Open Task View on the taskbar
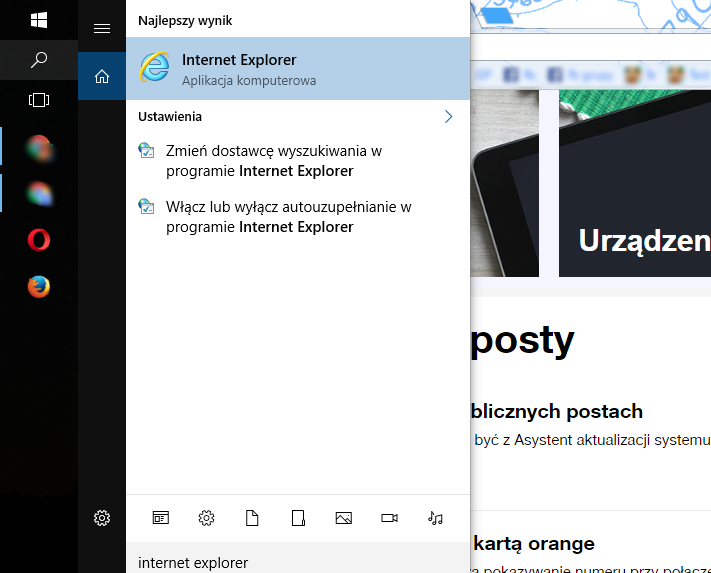 click(39, 100)
